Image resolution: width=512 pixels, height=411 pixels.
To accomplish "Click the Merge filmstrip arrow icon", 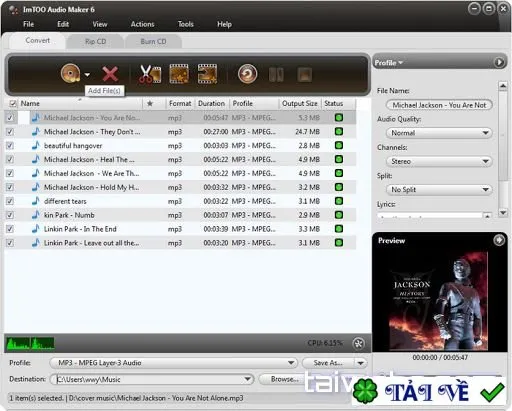I will 207,74.
